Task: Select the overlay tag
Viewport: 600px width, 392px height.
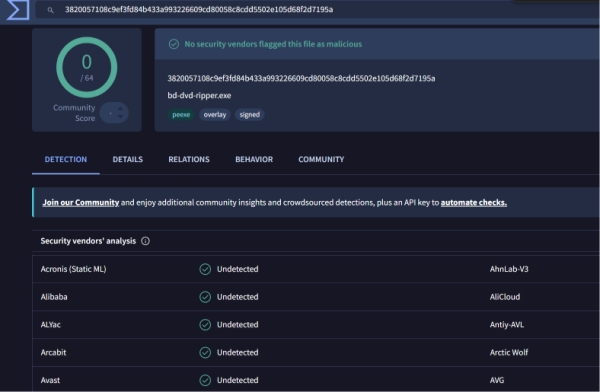Action: pyautogui.click(x=215, y=114)
